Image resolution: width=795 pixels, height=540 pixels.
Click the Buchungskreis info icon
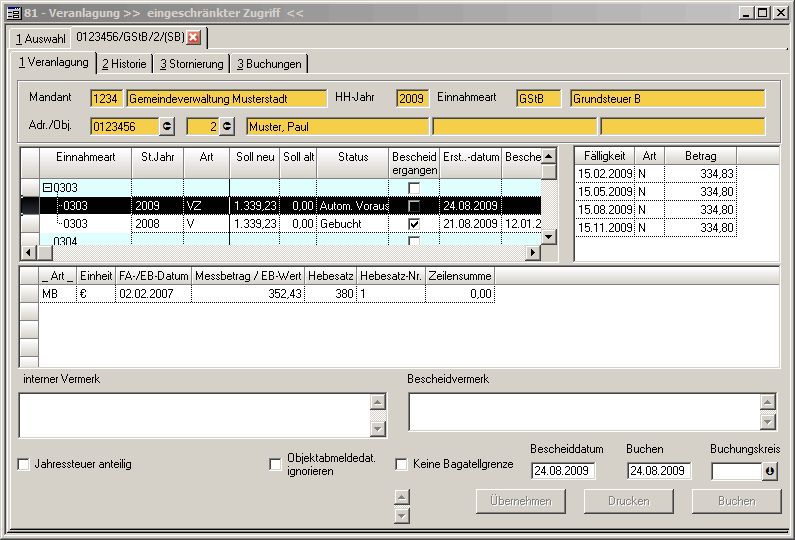pos(770,471)
